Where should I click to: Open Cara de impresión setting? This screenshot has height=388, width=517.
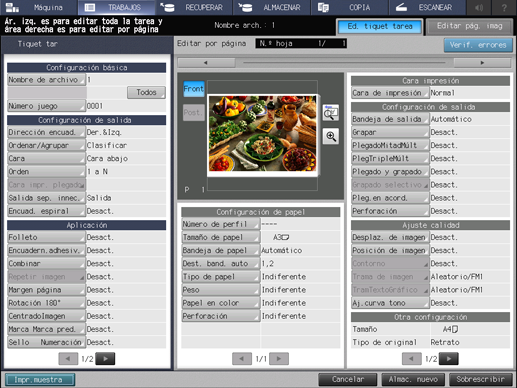390,93
